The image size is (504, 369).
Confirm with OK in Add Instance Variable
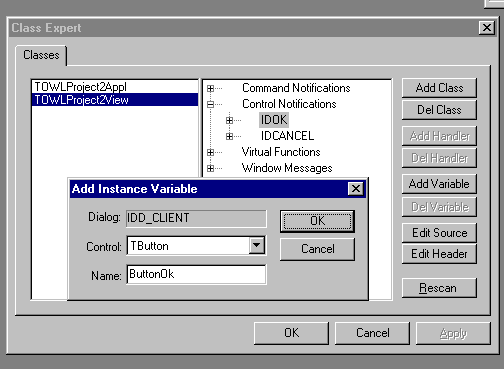[317, 221]
